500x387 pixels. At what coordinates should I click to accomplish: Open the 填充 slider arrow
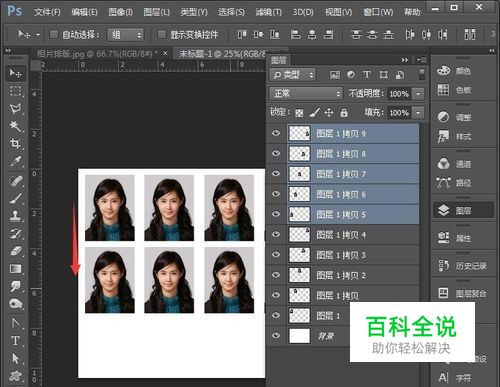click(418, 113)
